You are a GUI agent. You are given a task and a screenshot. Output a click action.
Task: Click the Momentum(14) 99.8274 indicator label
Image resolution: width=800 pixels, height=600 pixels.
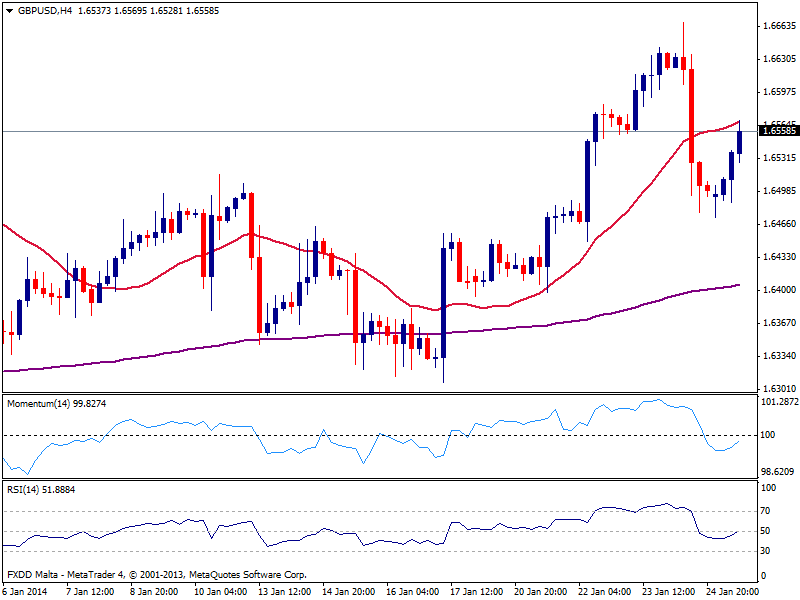click(57, 404)
